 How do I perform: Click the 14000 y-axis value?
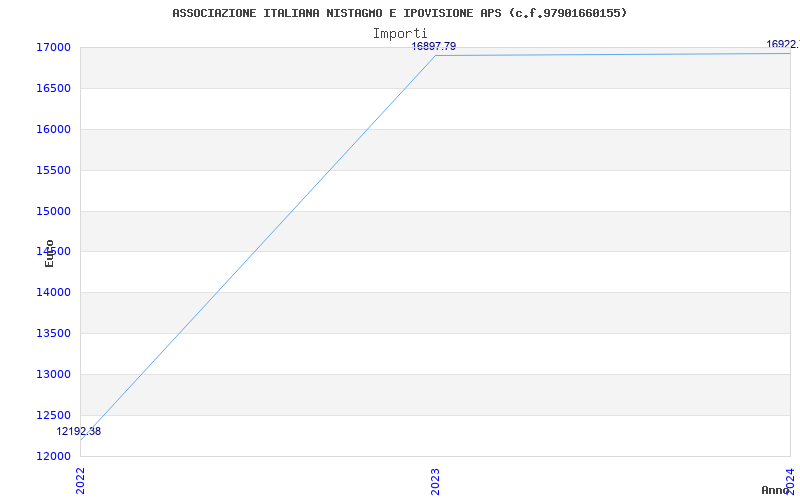(53, 293)
